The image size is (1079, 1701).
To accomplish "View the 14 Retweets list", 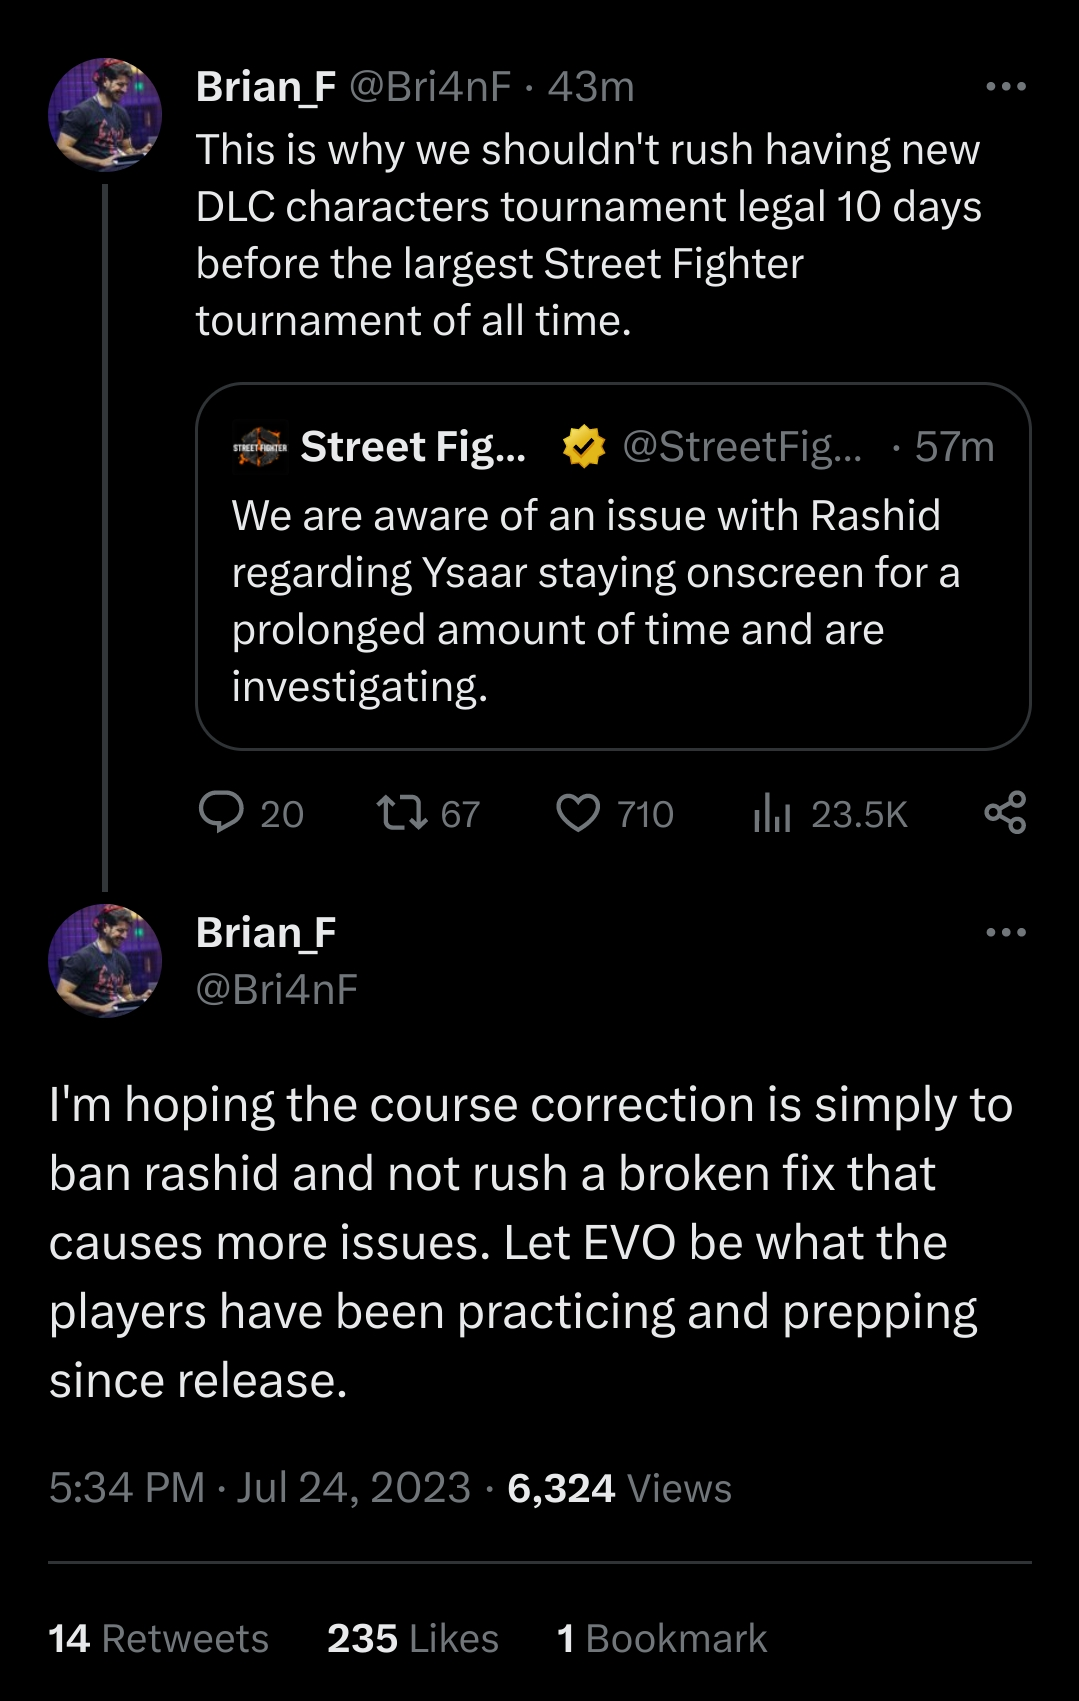I will tap(158, 1639).
